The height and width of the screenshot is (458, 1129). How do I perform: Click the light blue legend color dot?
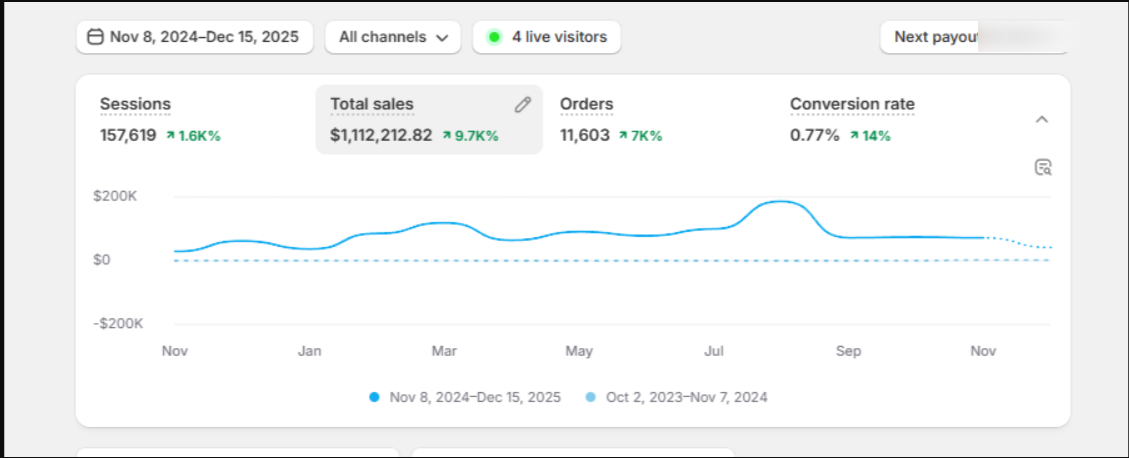(x=590, y=397)
